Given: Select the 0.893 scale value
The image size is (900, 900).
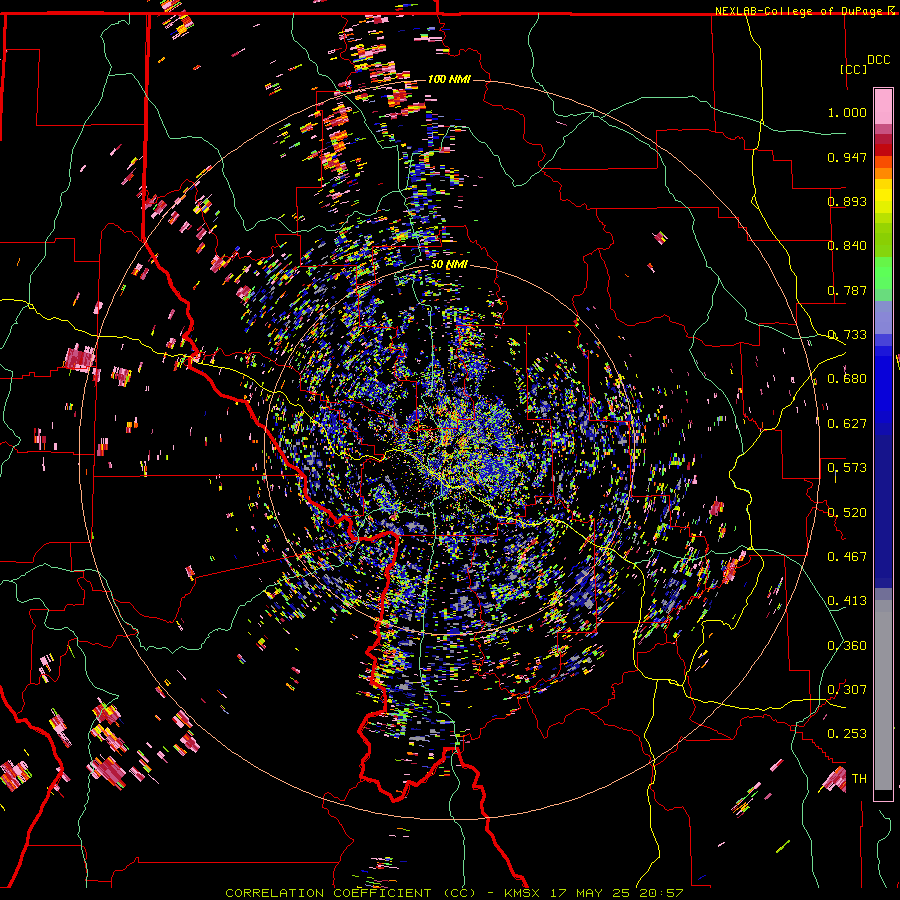Looking at the screenshot, I should tap(847, 201).
